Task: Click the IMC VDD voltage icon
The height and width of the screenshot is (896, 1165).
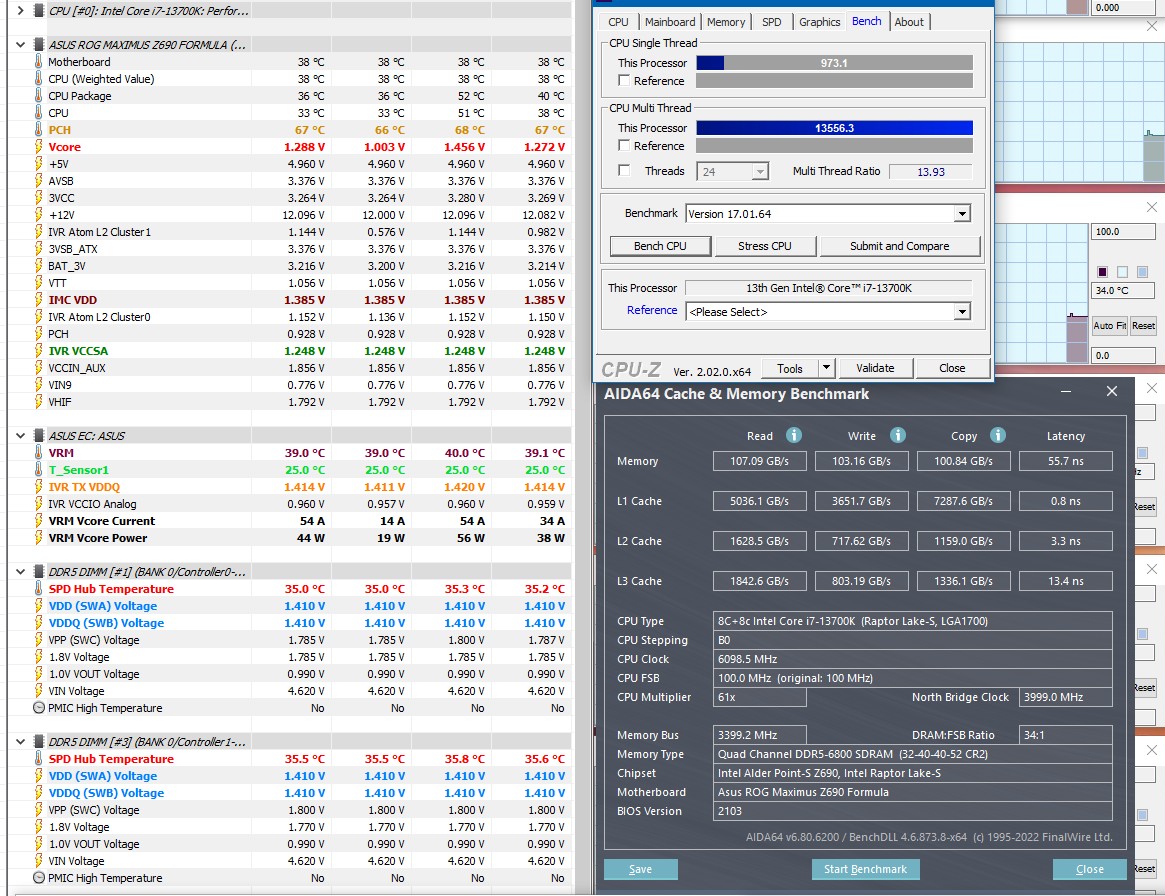Action: coord(39,299)
